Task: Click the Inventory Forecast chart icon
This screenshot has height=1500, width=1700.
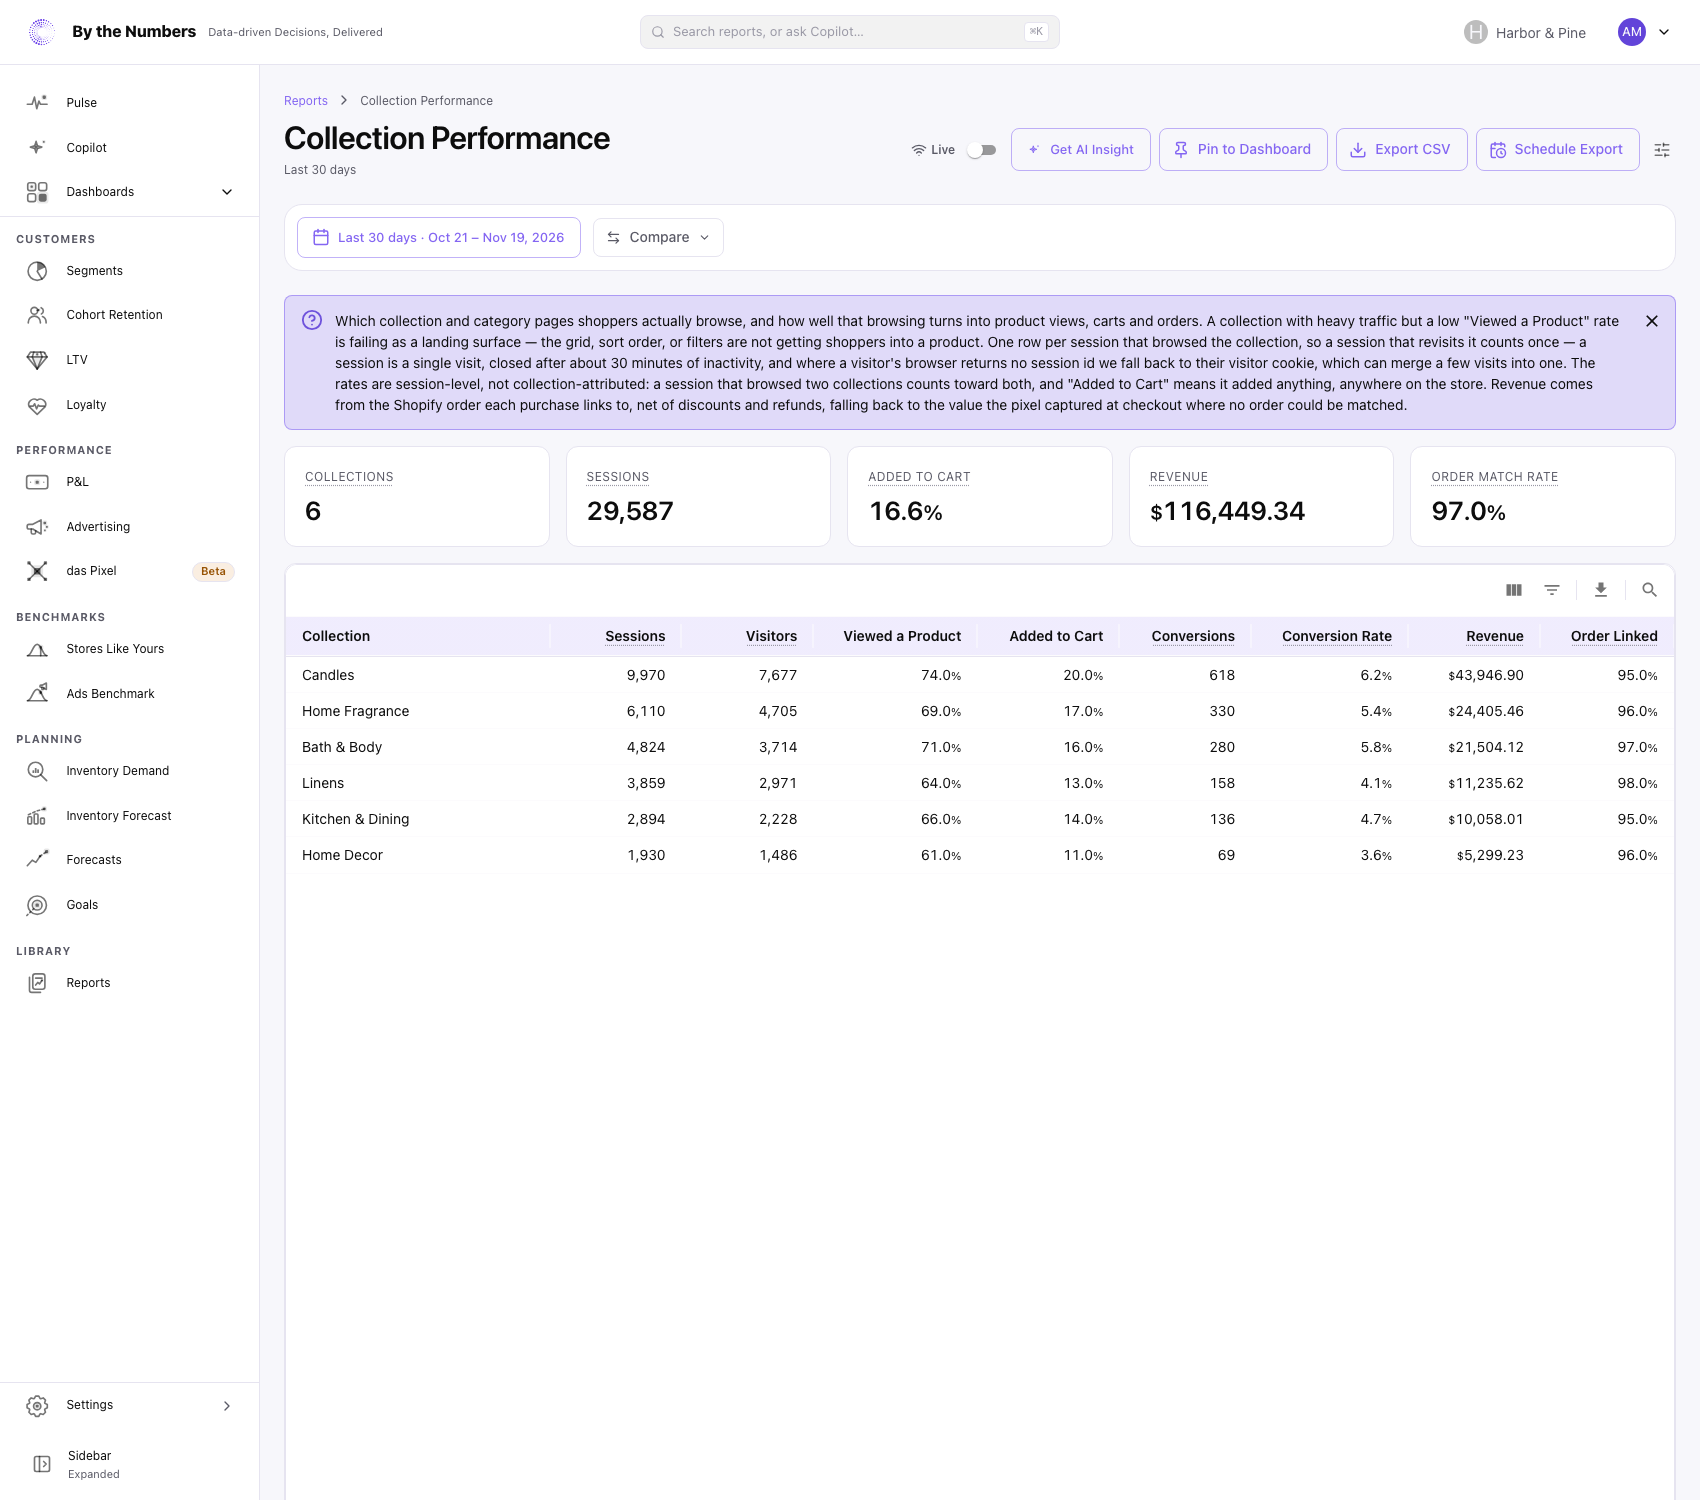Action: coord(37,816)
